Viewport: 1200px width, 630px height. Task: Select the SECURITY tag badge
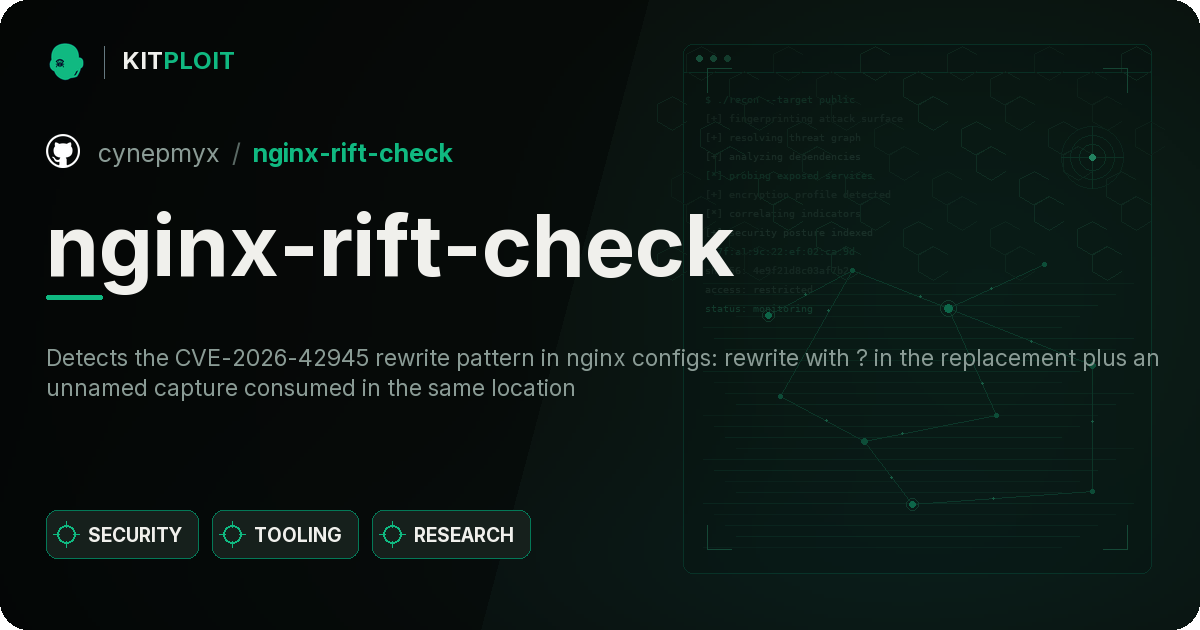pyautogui.click(x=122, y=535)
